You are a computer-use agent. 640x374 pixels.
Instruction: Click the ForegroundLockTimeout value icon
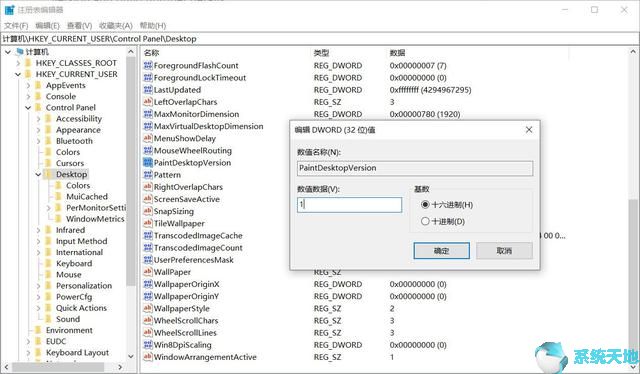(148, 78)
